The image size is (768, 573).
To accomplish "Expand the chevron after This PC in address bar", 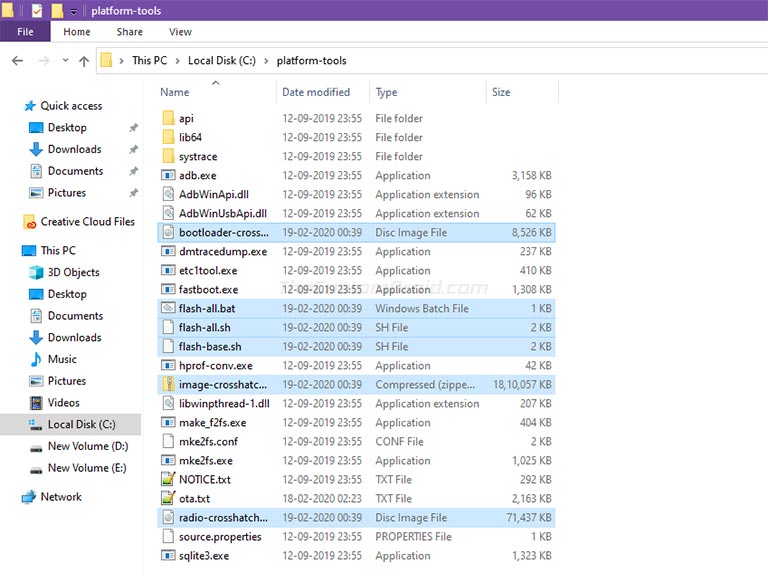I will (177, 61).
